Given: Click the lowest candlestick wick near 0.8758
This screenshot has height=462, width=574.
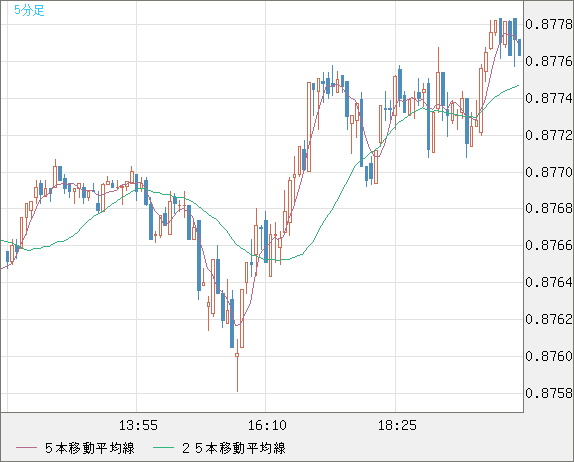Looking at the screenshot, I should pos(237,373).
